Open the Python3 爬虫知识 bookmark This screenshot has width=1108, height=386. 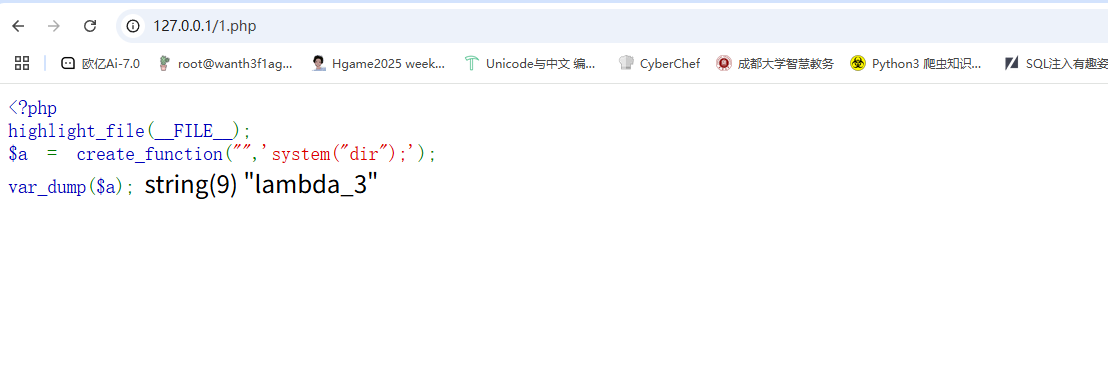coord(916,64)
